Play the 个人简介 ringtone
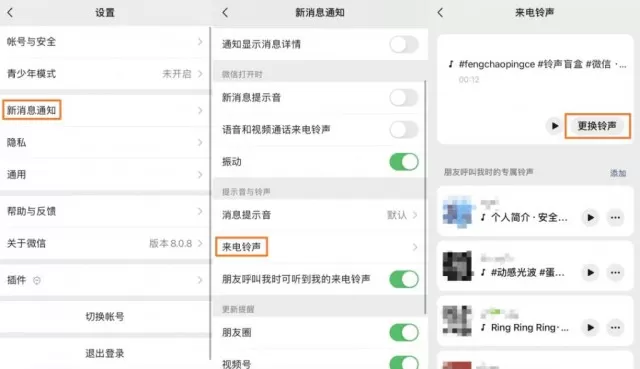Image resolution: width=640 pixels, height=369 pixels. coord(590,218)
